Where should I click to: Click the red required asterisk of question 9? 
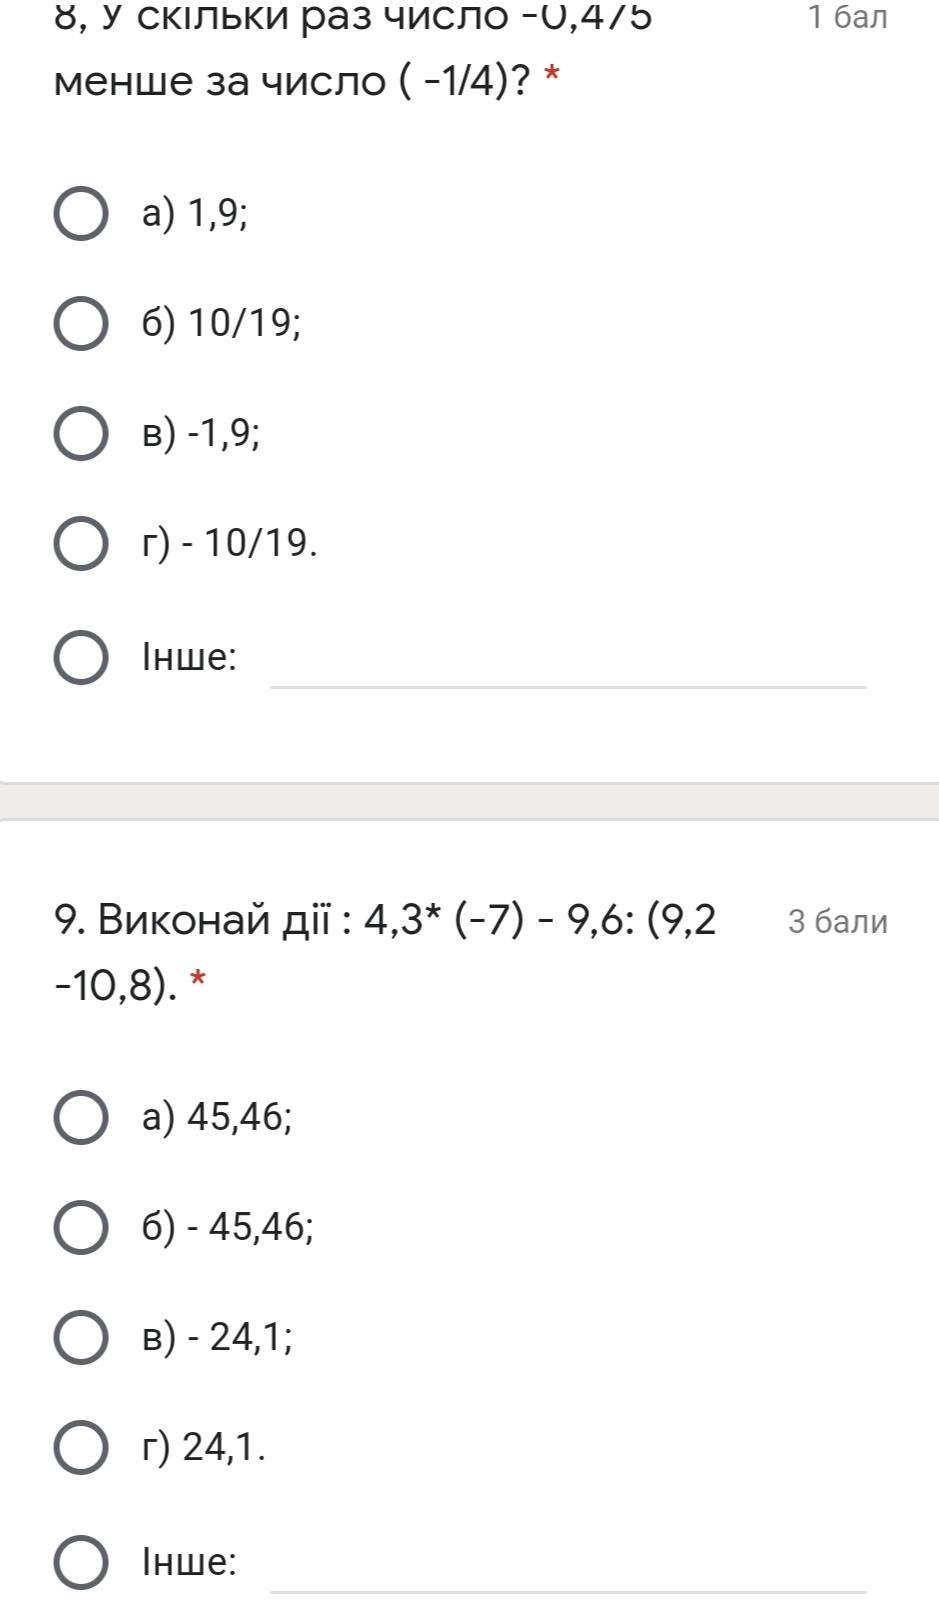point(197,980)
